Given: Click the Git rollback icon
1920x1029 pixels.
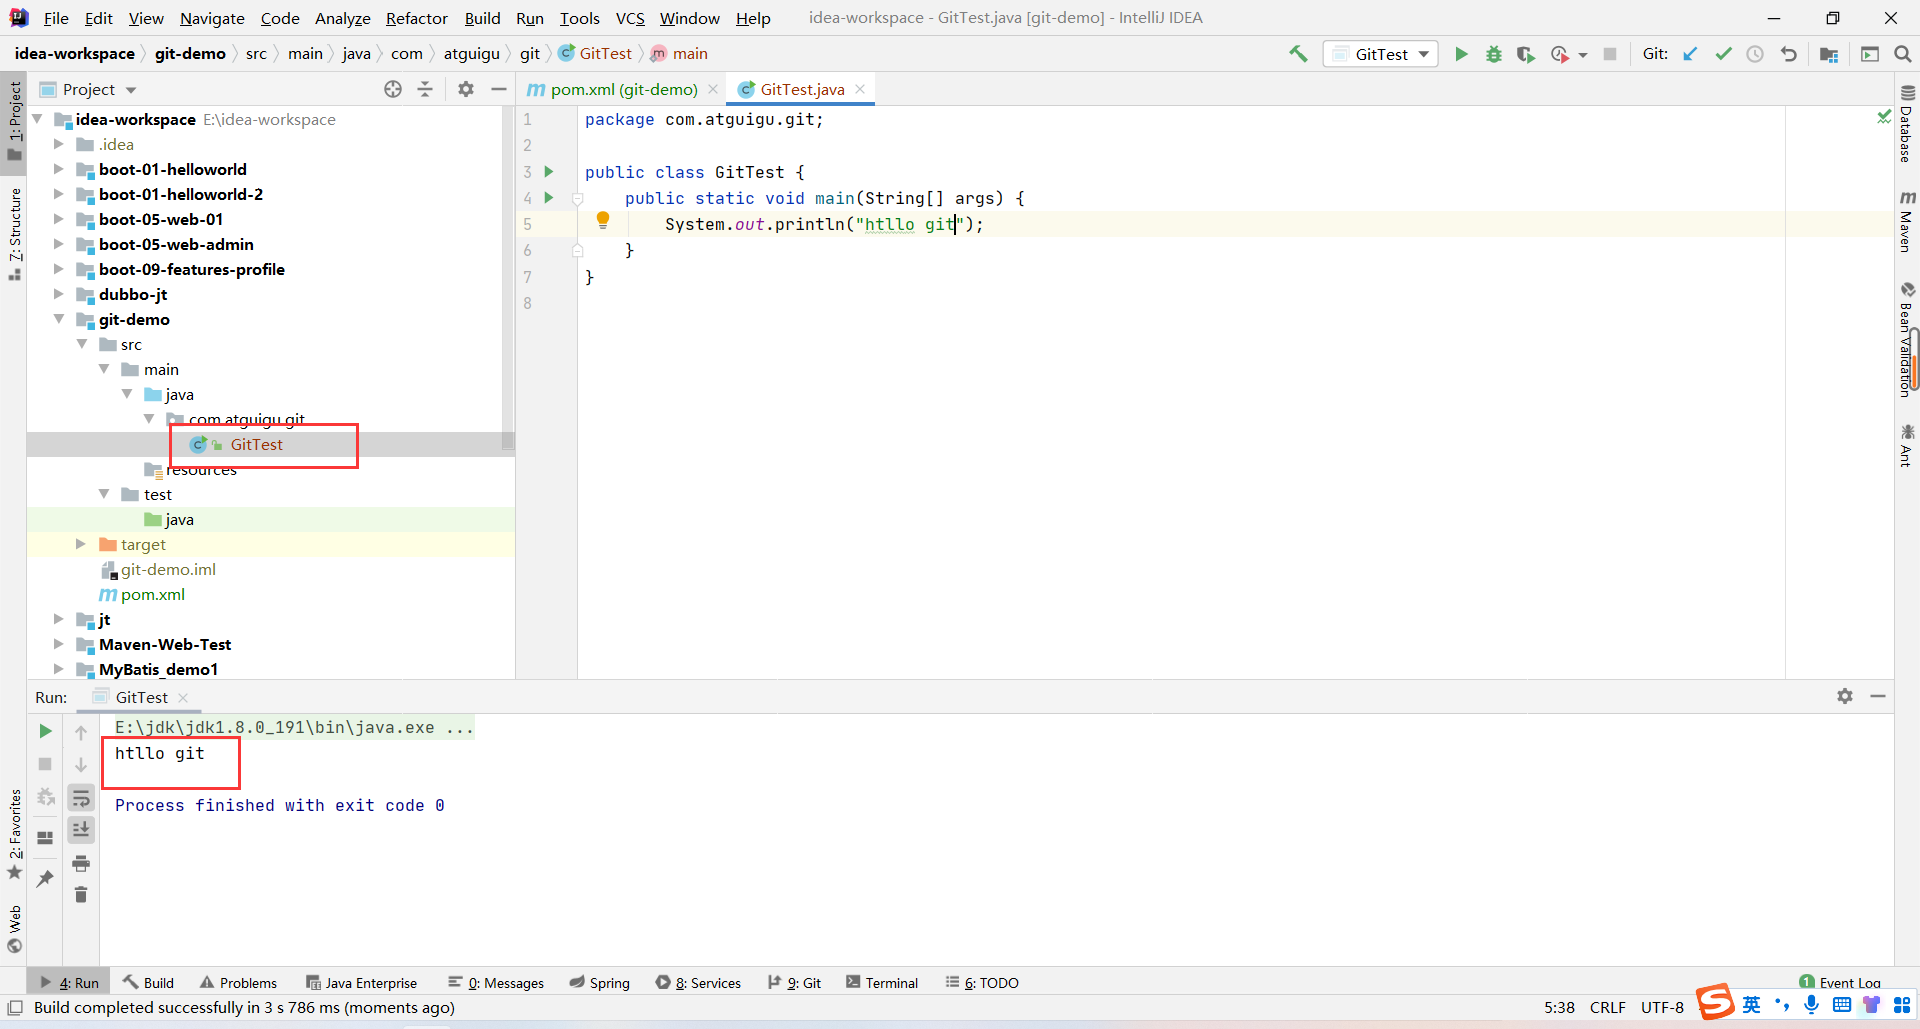Looking at the screenshot, I should tap(1788, 54).
